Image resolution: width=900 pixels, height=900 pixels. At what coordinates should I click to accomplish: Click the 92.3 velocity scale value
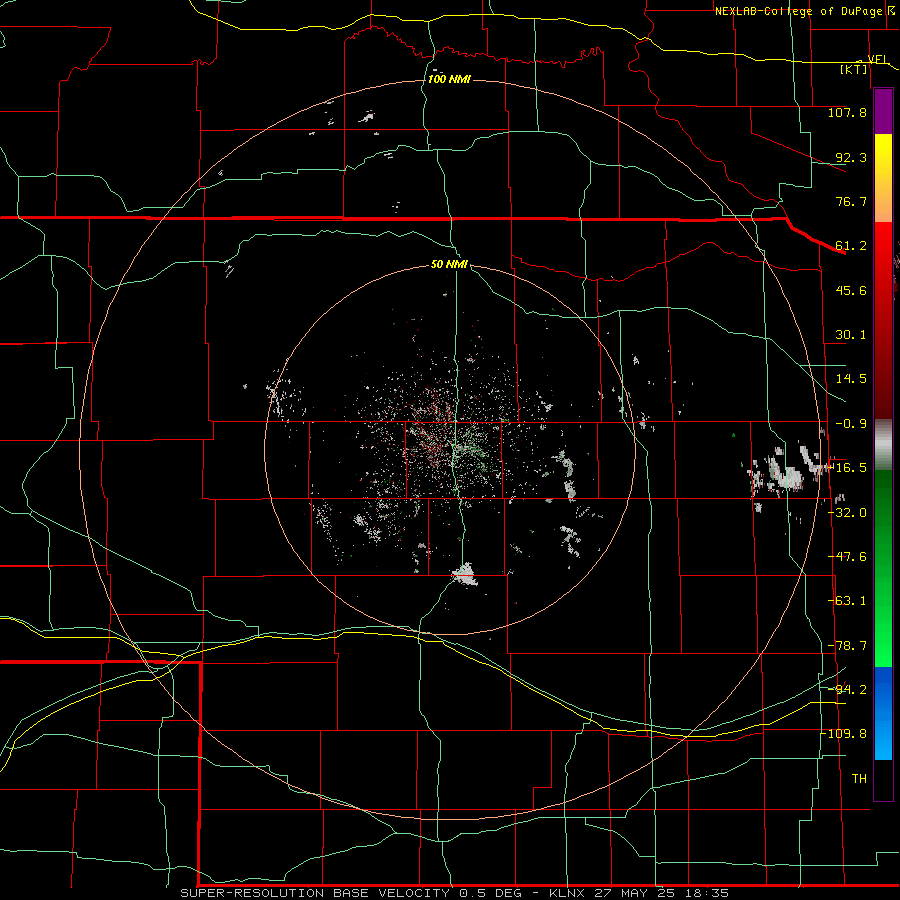click(851, 157)
